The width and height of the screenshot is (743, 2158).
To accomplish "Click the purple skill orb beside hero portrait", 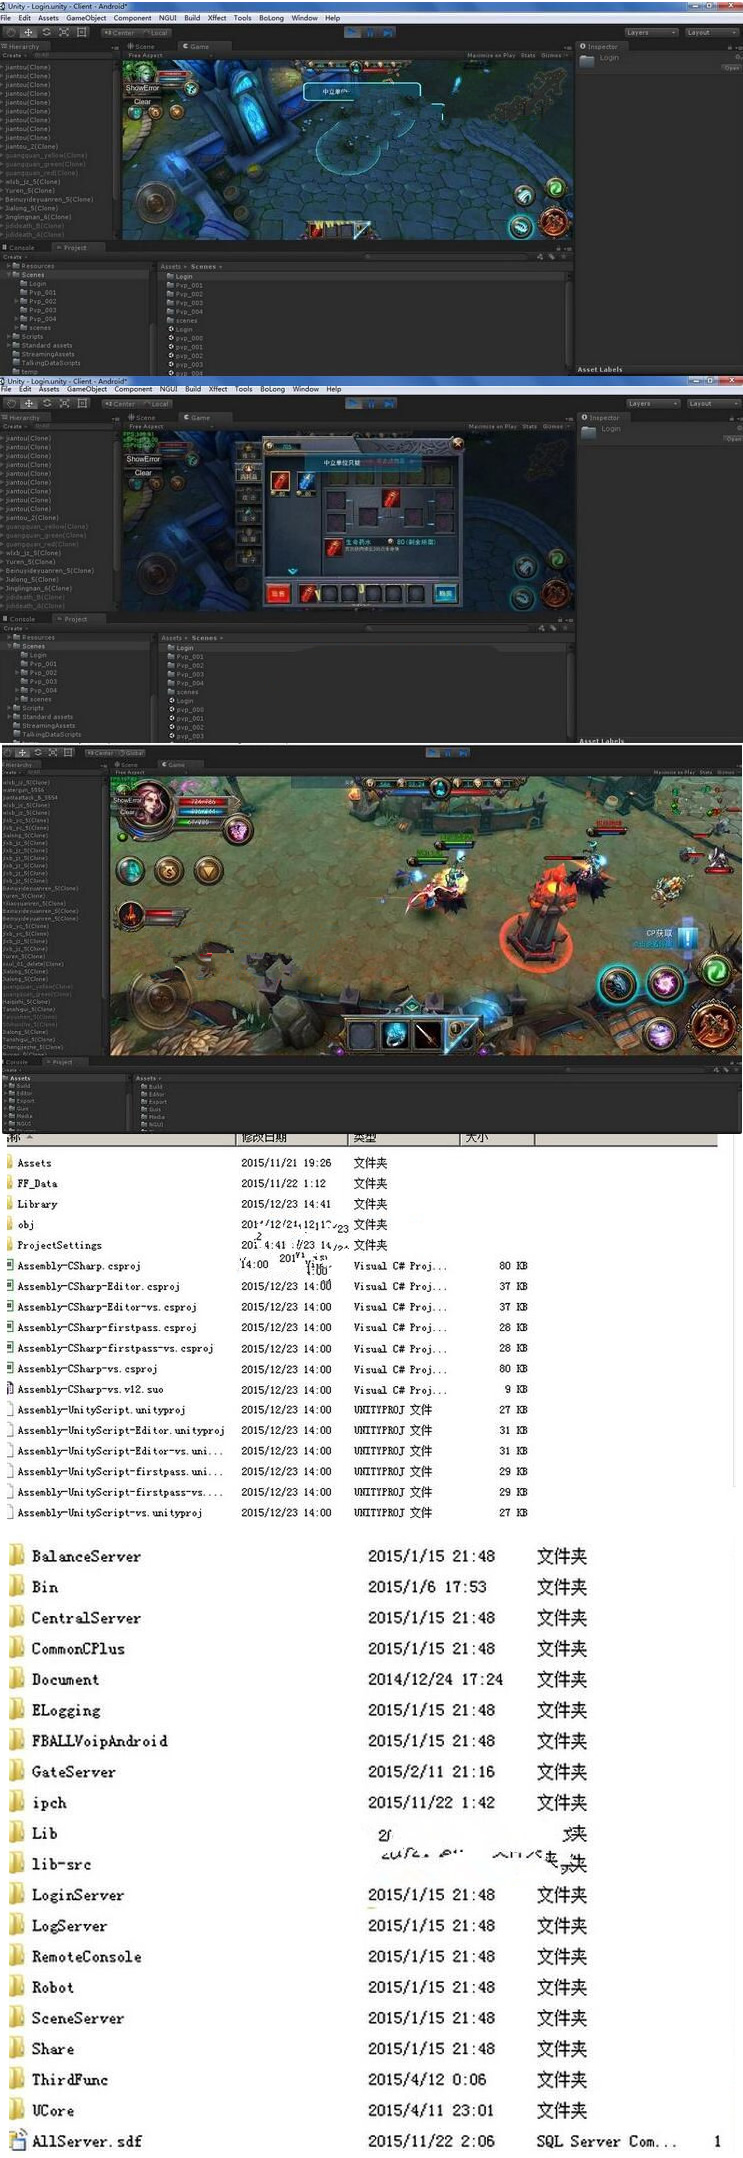I will tap(238, 830).
